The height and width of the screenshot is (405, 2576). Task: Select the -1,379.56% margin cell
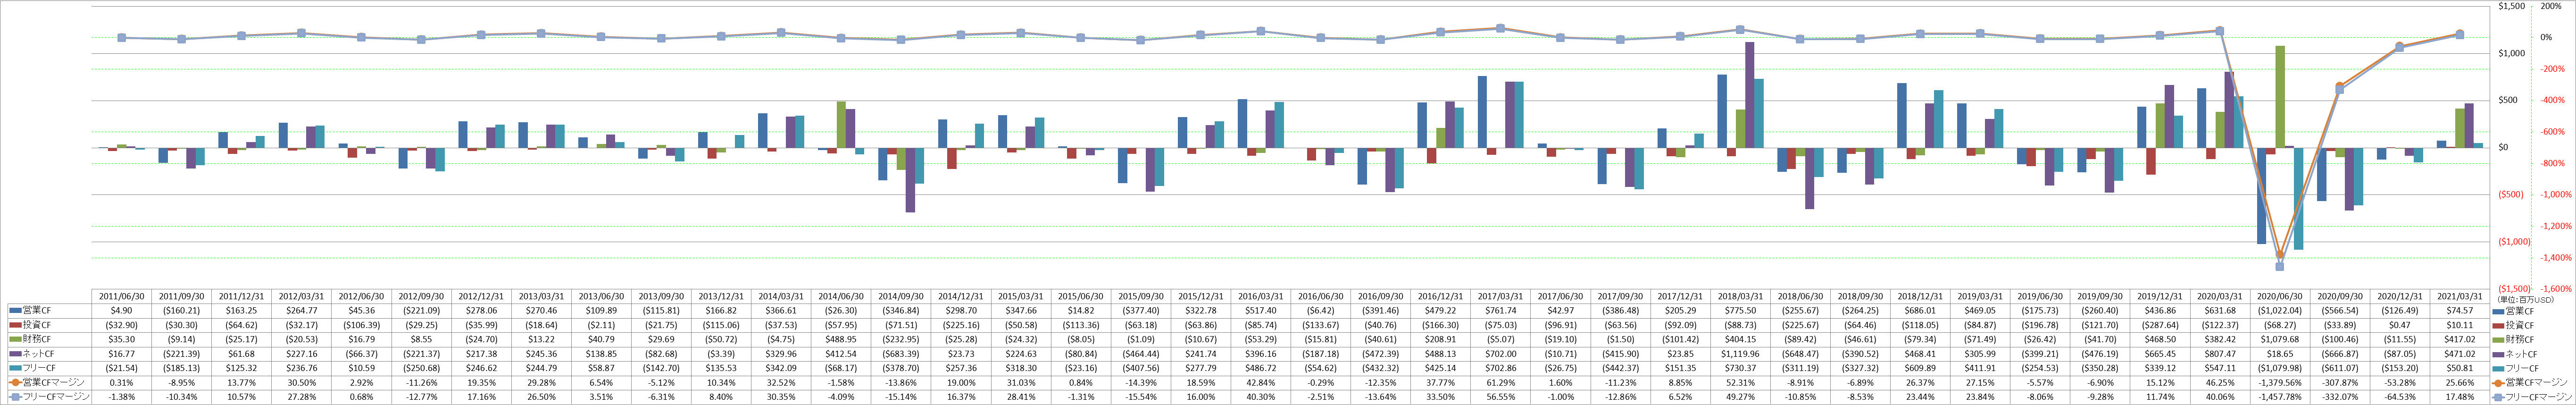coord(2280,382)
